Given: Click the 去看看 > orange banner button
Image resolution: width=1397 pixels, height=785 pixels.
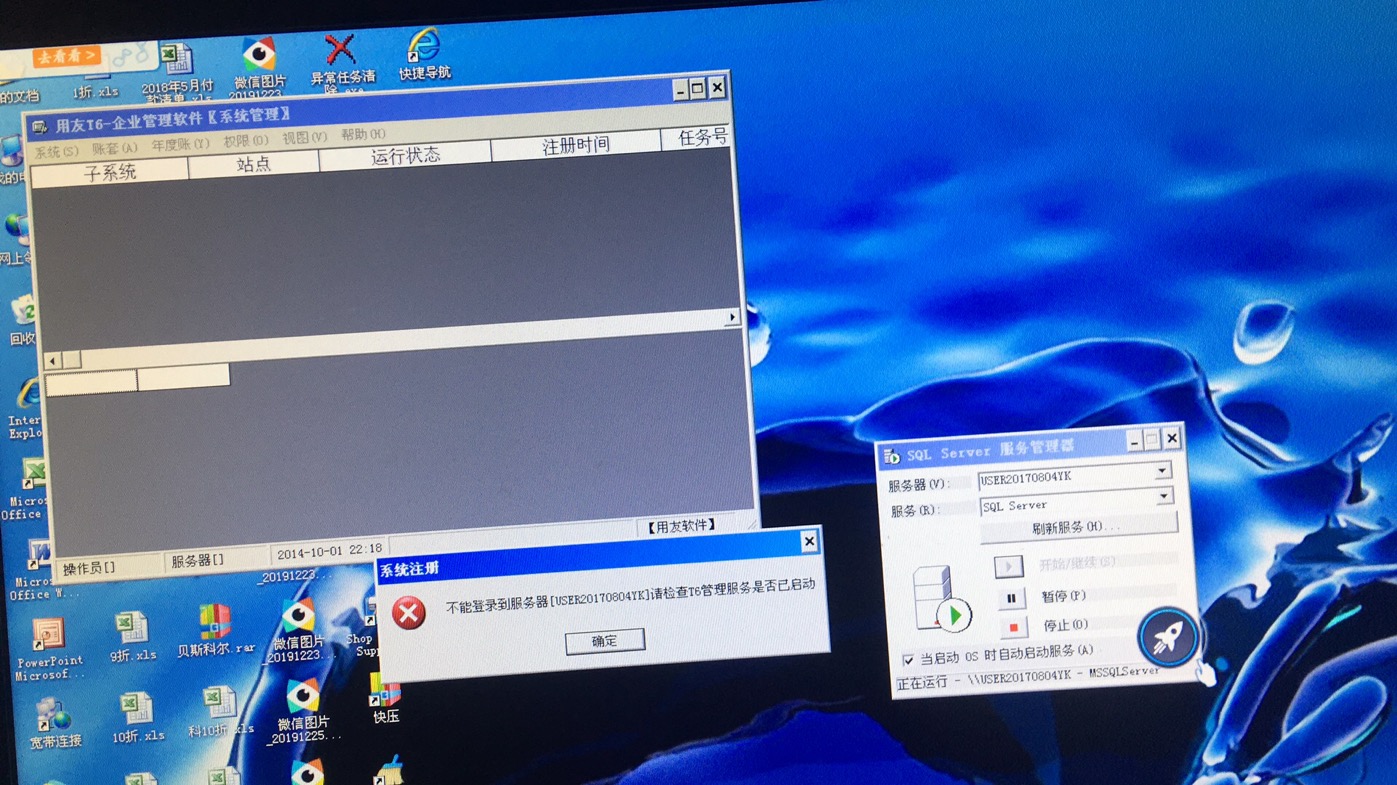Looking at the screenshot, I should 66,56.
